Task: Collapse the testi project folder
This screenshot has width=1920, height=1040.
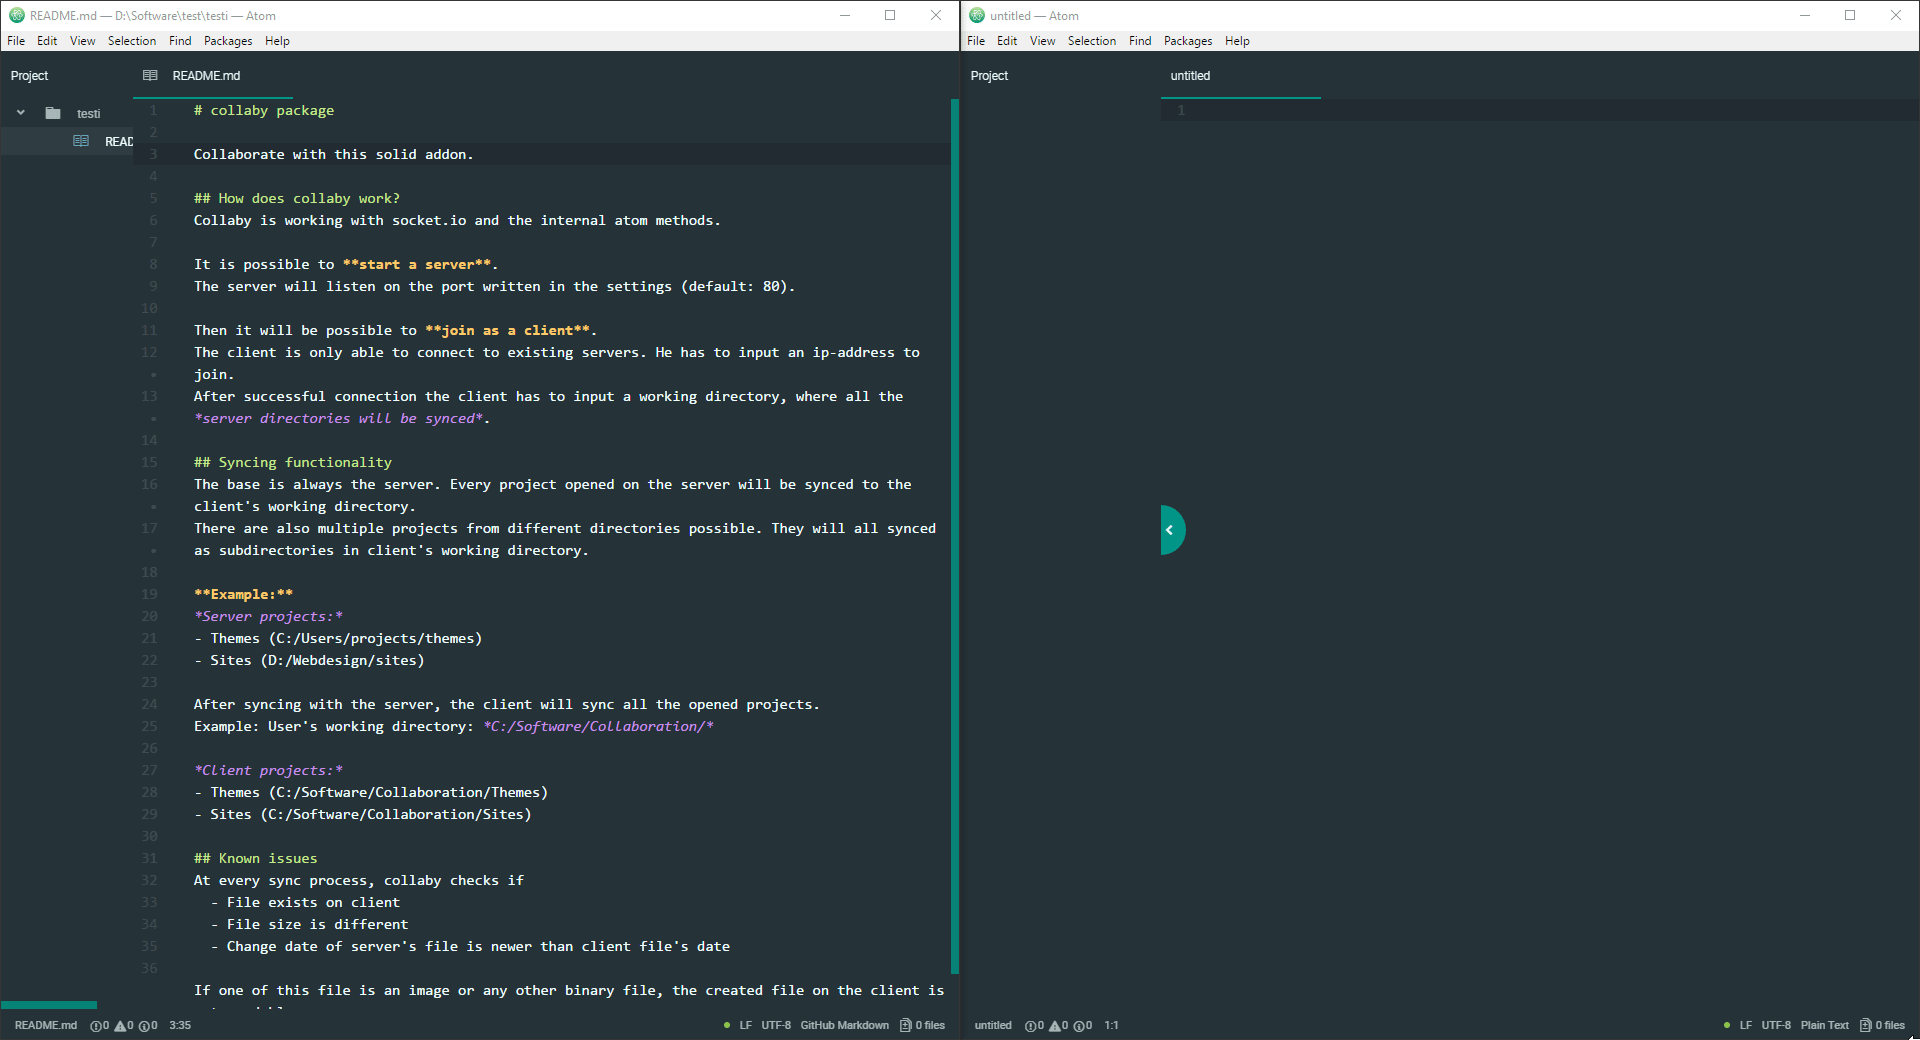Action: click(21, 113)
